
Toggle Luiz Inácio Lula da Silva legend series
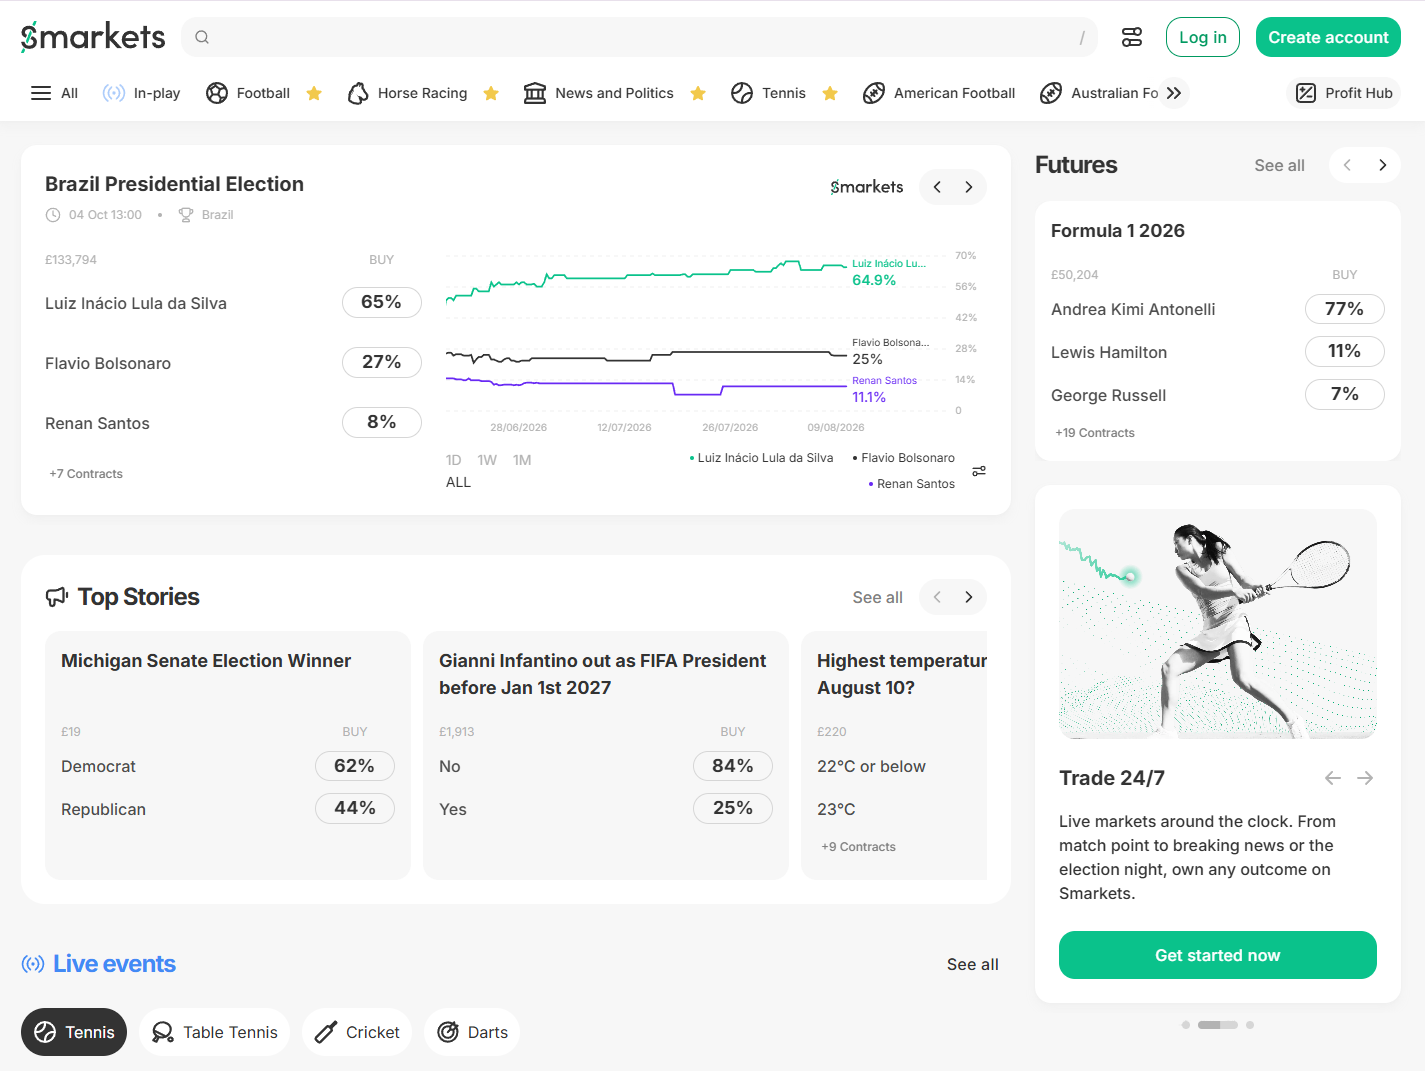[x=761, y=458]
